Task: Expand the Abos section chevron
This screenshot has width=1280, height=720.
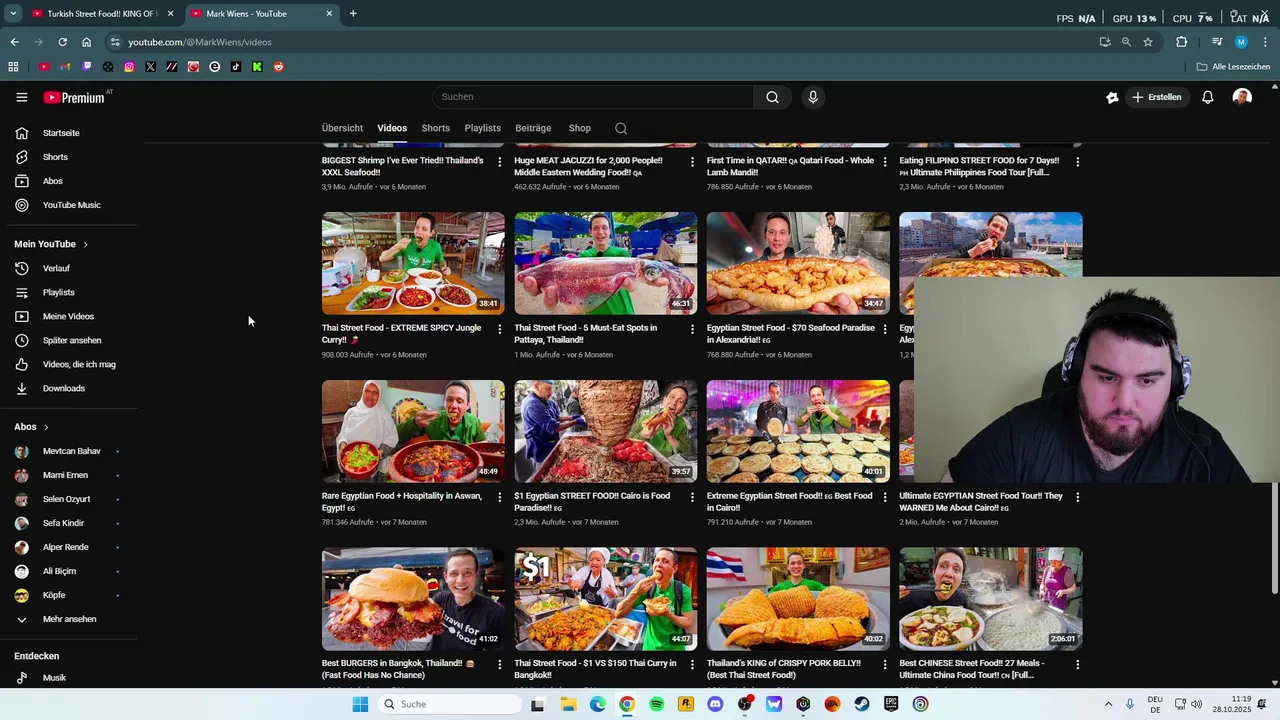Action: [46, 427]
